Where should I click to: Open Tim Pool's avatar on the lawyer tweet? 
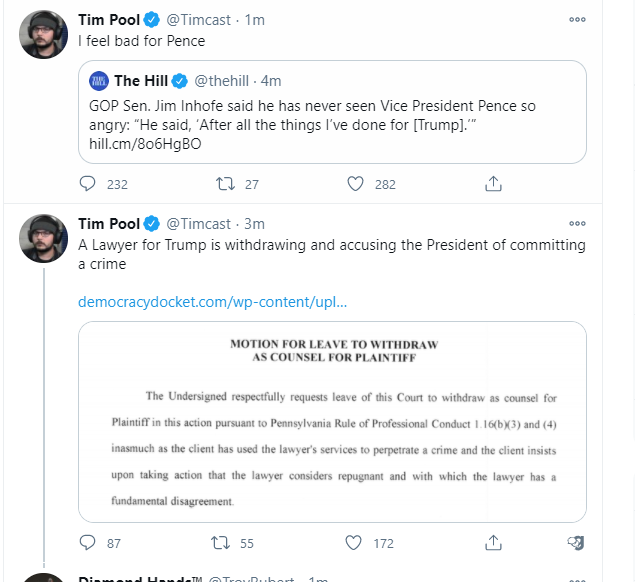tap(44, 239)
